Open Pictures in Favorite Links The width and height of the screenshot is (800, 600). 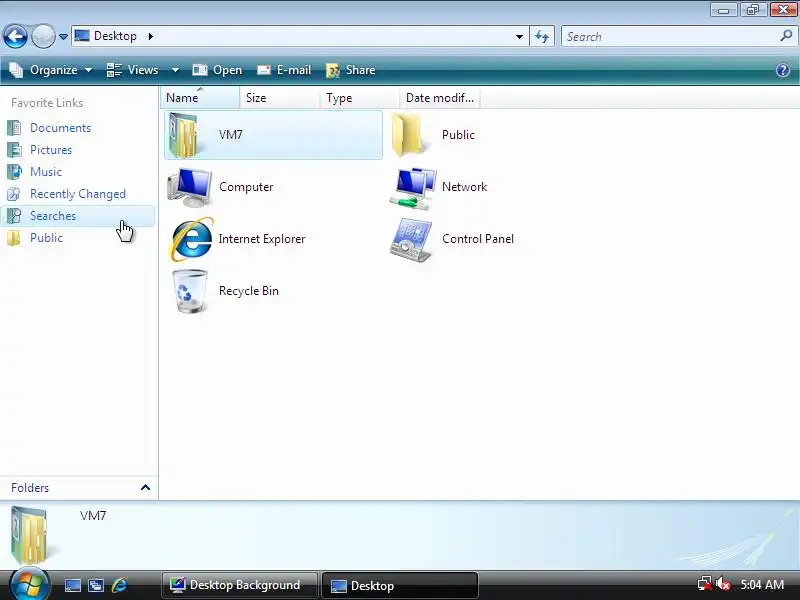pyautogui.click(x=51, y=150)
